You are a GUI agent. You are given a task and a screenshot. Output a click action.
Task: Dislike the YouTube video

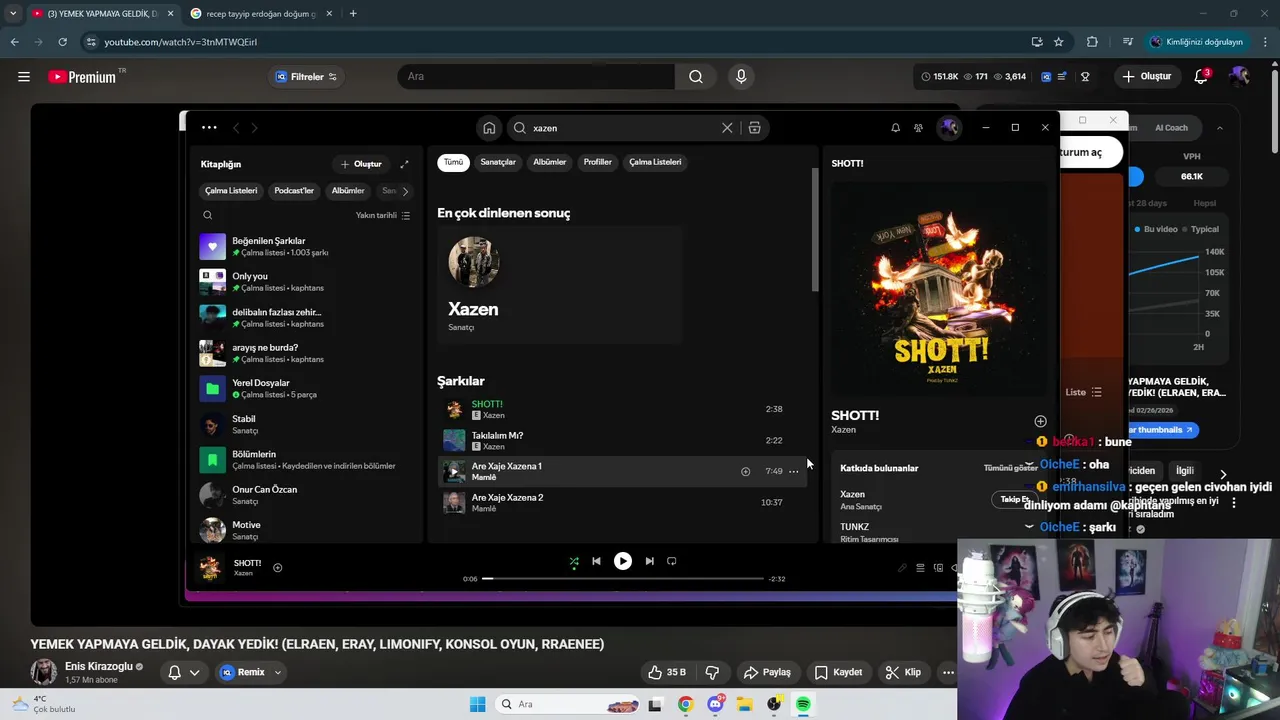(712, 672)
